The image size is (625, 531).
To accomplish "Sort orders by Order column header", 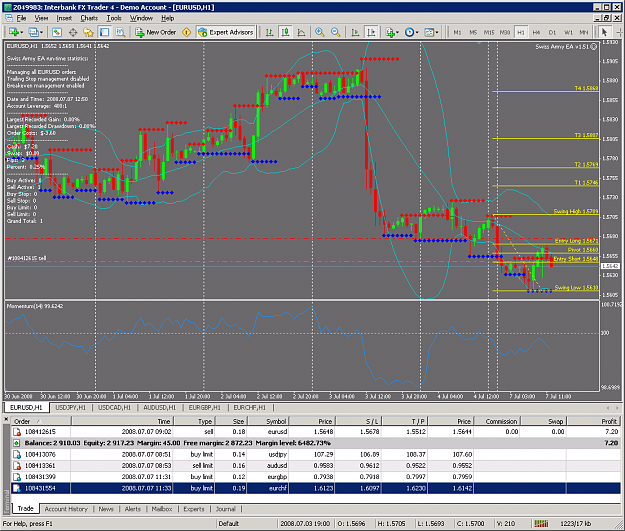I will [x=41, y=421].
